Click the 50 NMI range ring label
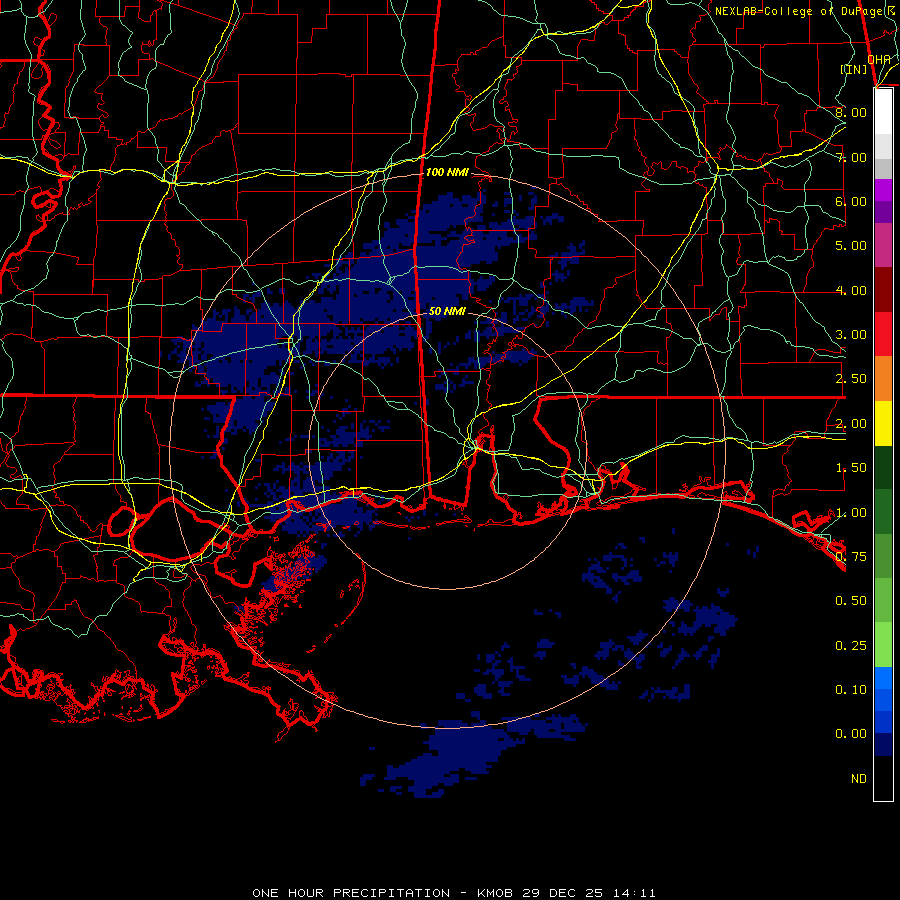900x900 pixels. (447, 311)
